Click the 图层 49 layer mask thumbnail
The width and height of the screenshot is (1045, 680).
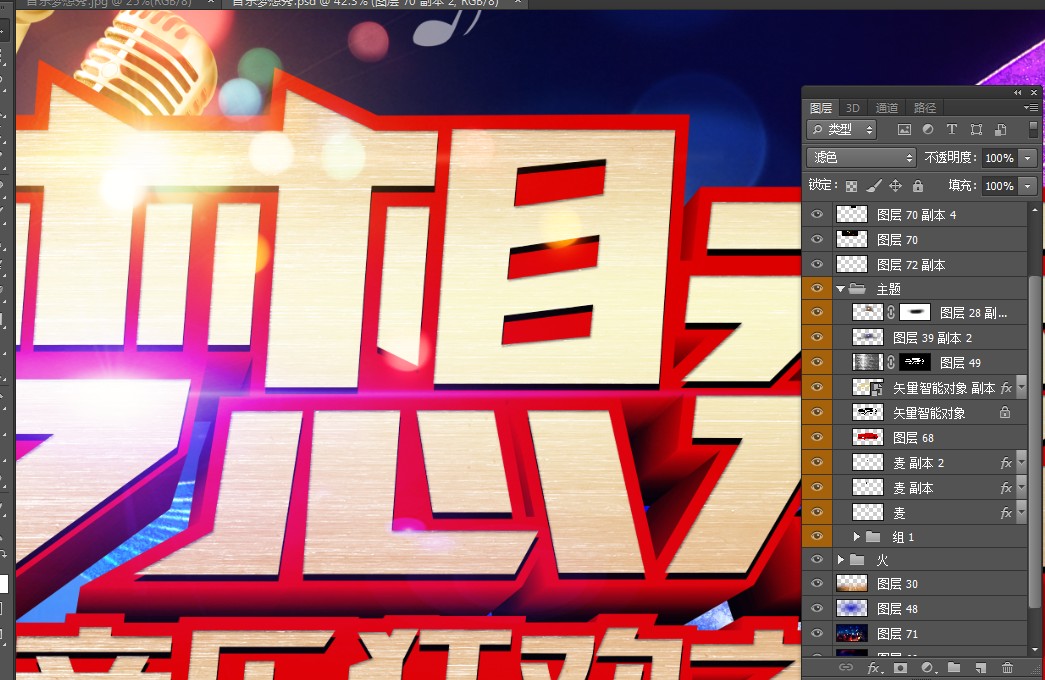tap(915, 362)
